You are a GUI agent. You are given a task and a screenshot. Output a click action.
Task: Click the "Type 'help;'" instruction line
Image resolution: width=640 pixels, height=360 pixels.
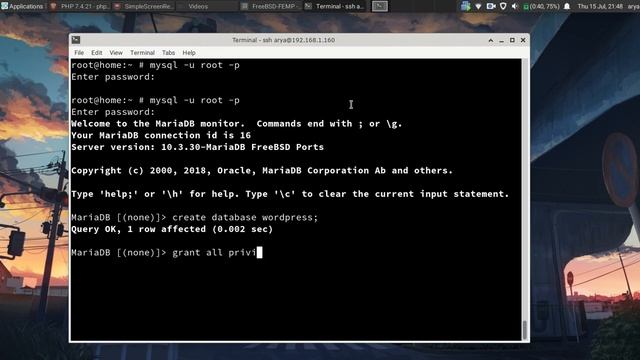tap(290, 194)
